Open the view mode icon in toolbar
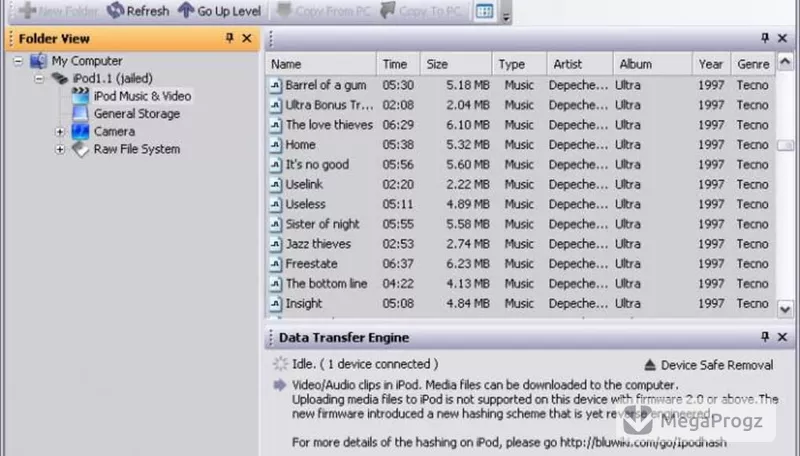Image resolution: width=800 pixels, height=456 pixels. click(484, 11)
